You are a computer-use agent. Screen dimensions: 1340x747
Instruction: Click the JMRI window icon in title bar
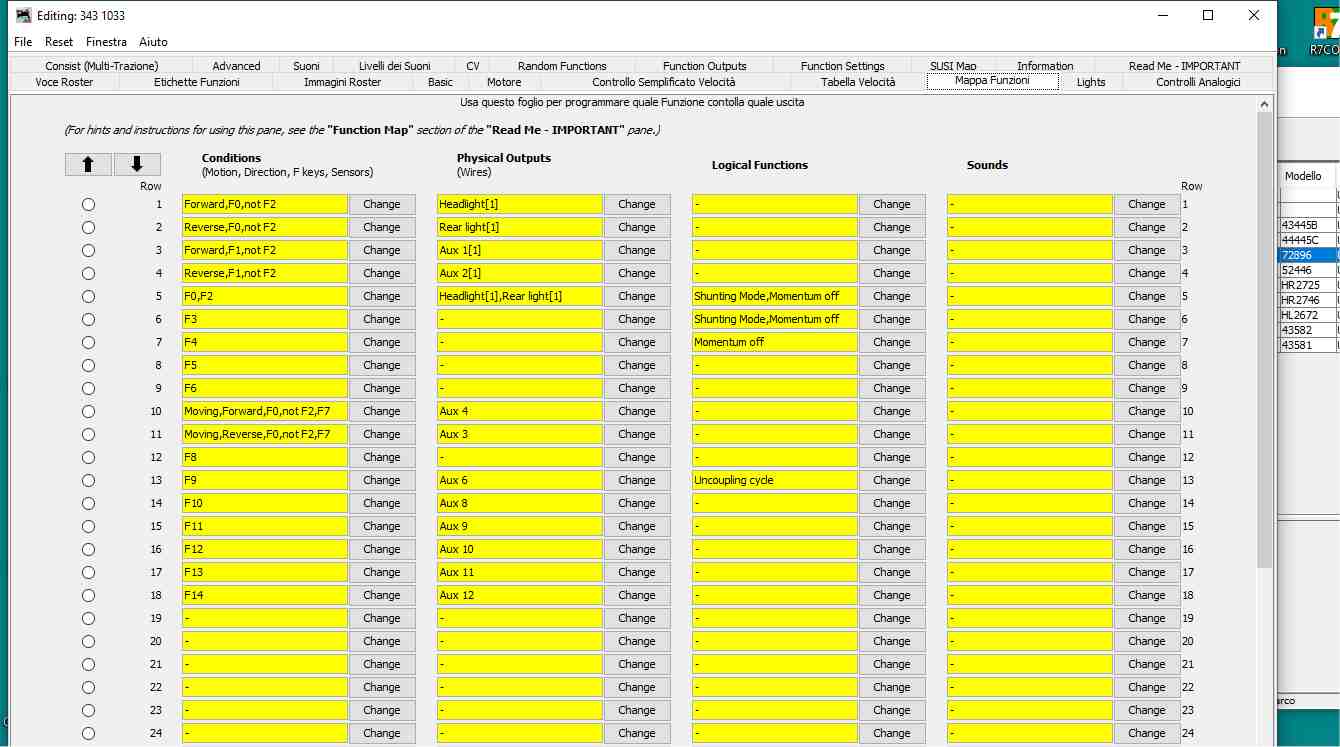[24, 16]
